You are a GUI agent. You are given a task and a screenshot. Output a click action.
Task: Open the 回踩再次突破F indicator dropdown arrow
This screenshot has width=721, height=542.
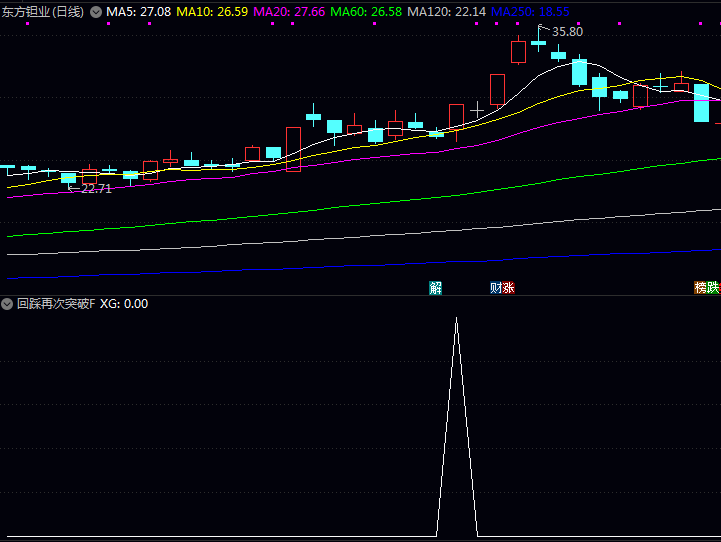tap(8, 303)
